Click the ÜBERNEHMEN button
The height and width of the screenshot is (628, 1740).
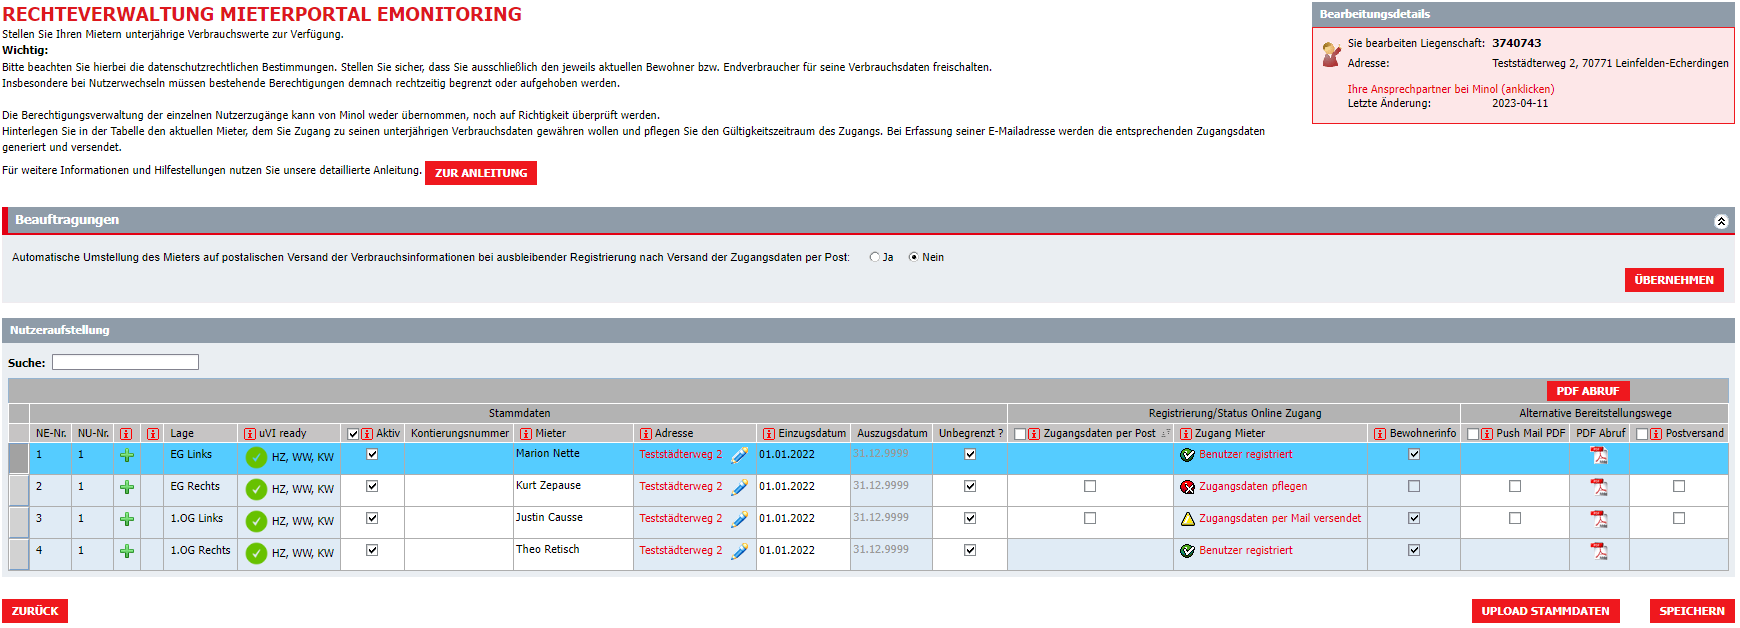click(1674, 280)
